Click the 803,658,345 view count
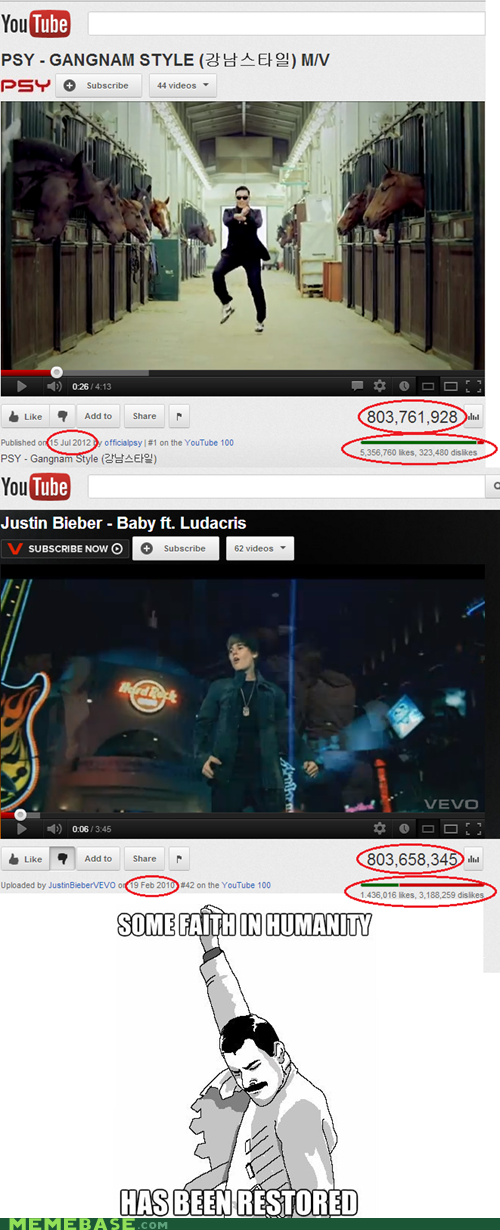This screenshot has height=1230, width=500. click(x=412, y=859)
